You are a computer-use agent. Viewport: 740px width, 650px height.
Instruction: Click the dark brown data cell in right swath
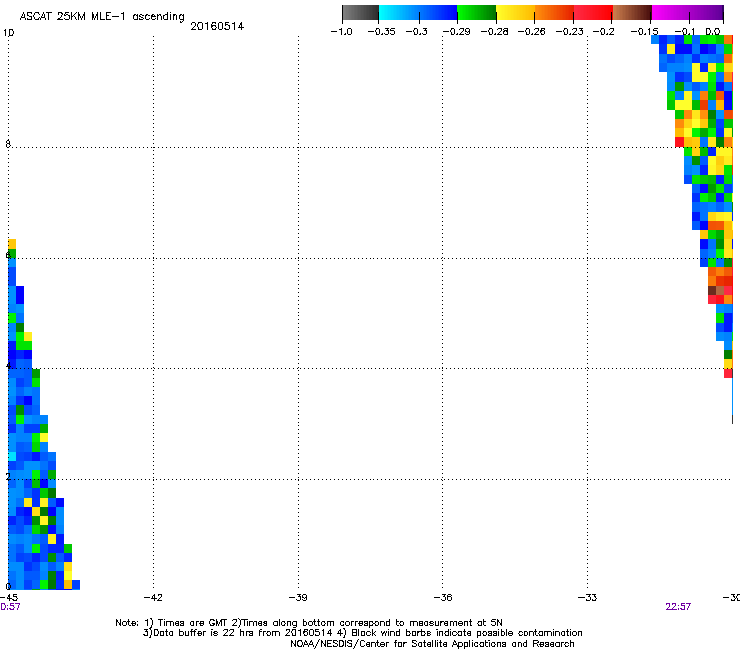click(x=712, y=290)
